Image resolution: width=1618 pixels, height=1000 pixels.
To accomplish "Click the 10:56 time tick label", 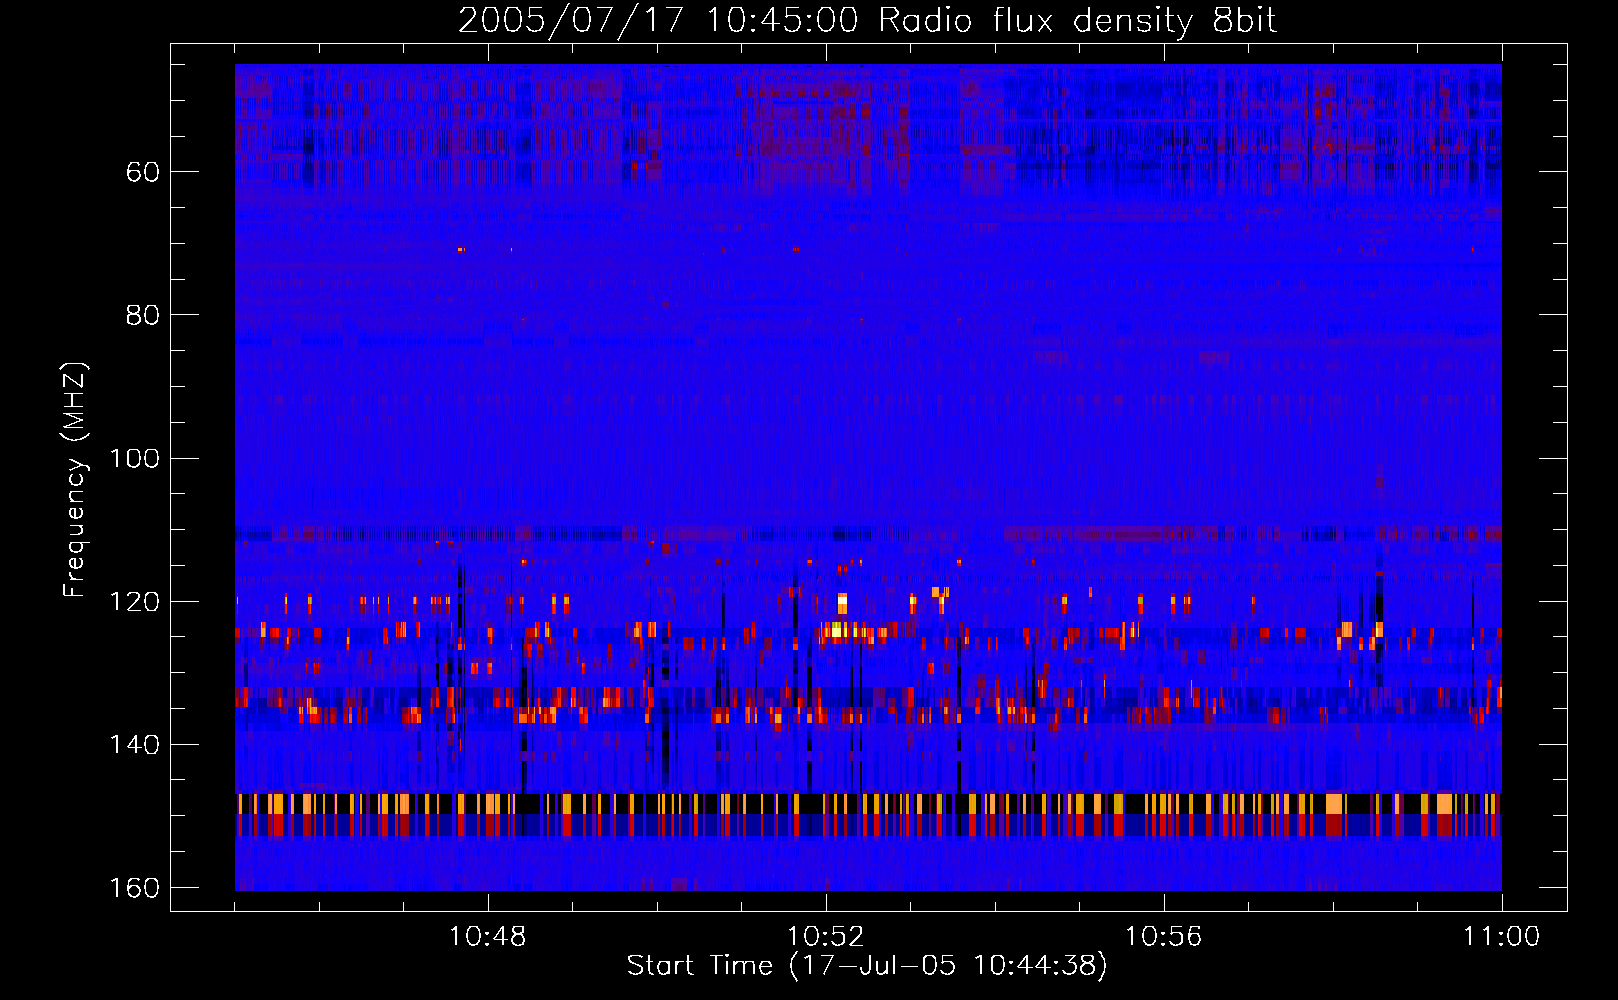I will (x=1164, y=937).
